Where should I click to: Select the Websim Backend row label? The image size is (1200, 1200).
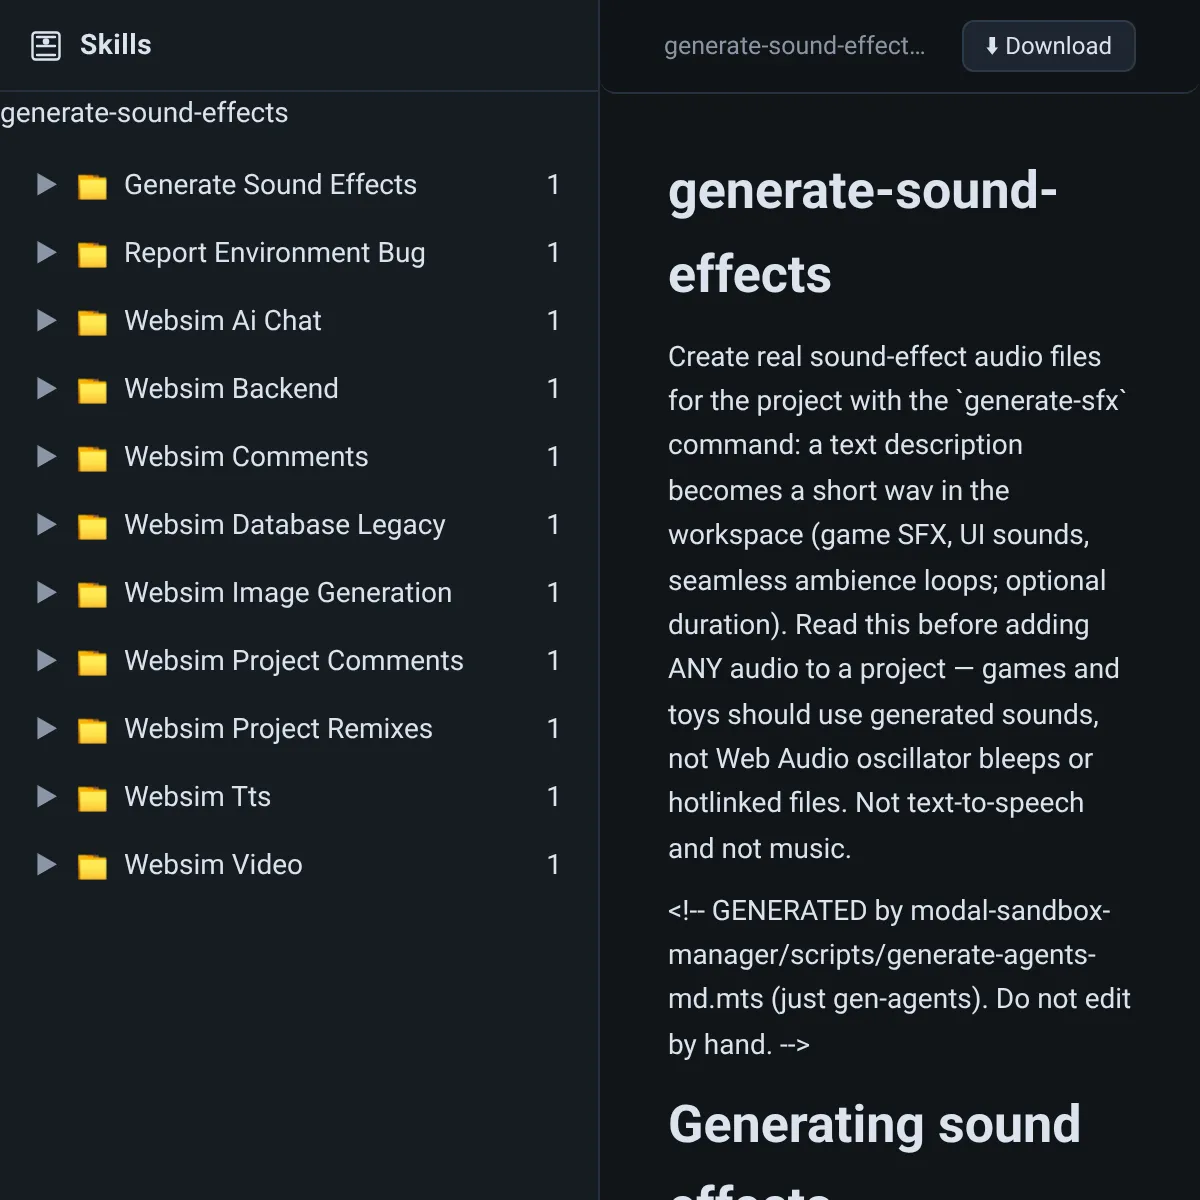click(231, 389)
